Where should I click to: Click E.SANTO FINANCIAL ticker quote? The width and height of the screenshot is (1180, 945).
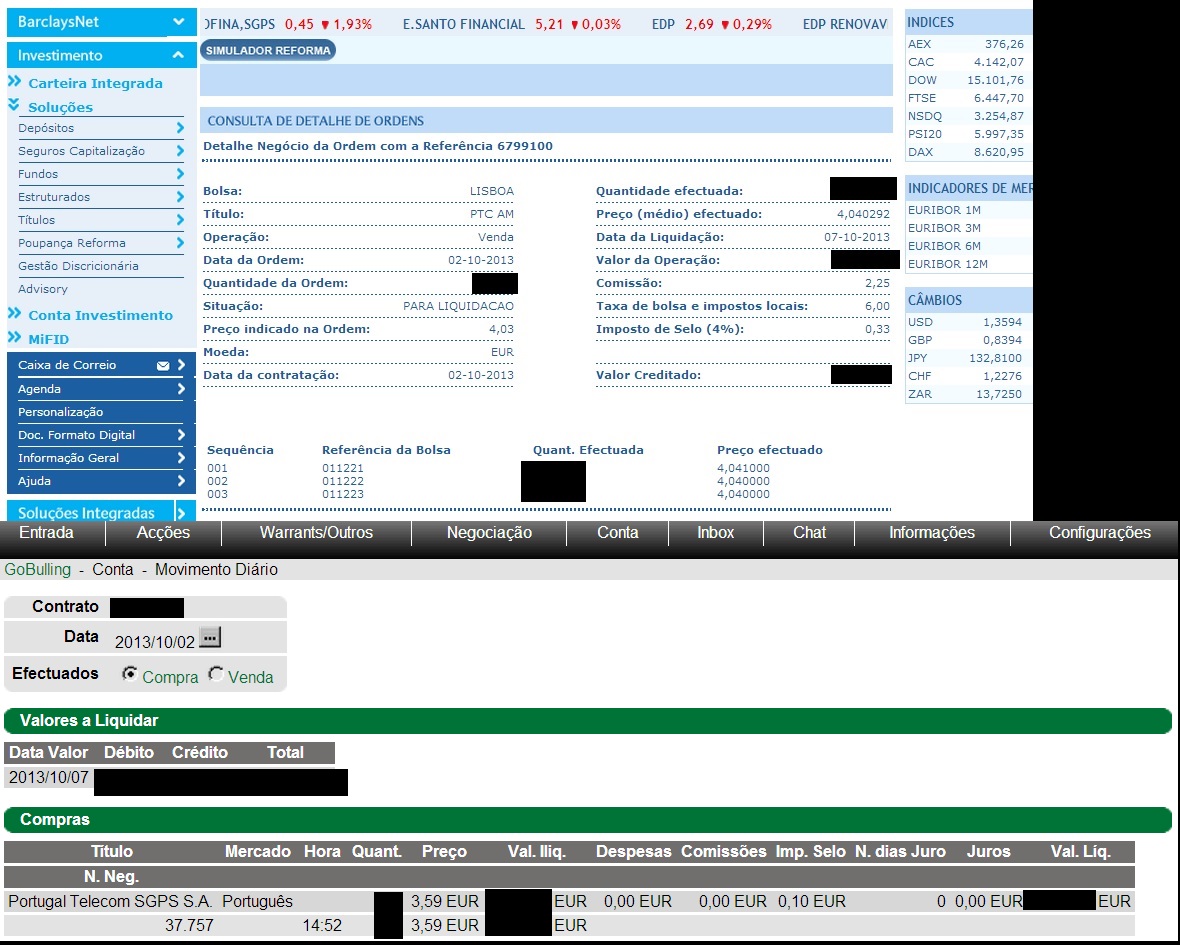512,24
